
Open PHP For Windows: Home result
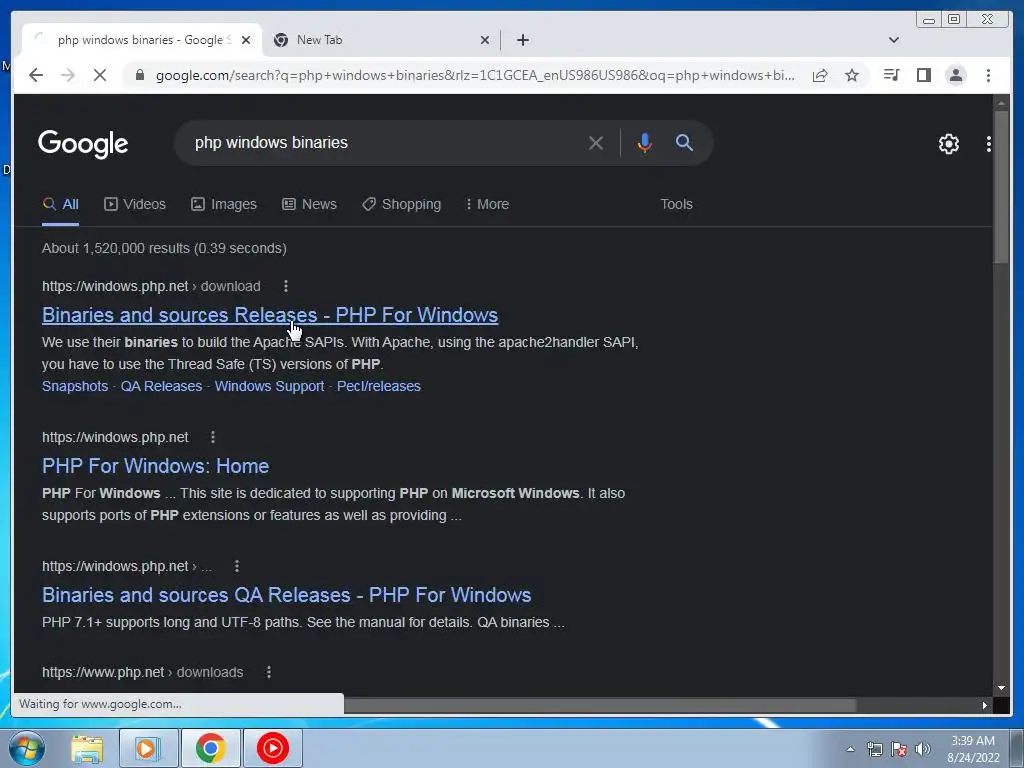tap(155, 466)
